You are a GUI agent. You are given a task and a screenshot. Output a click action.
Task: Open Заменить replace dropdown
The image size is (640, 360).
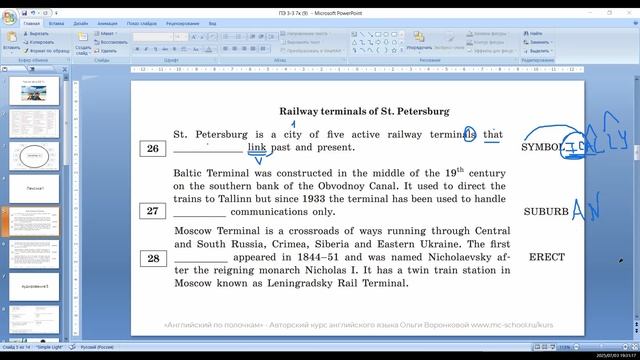pos(538,42)
